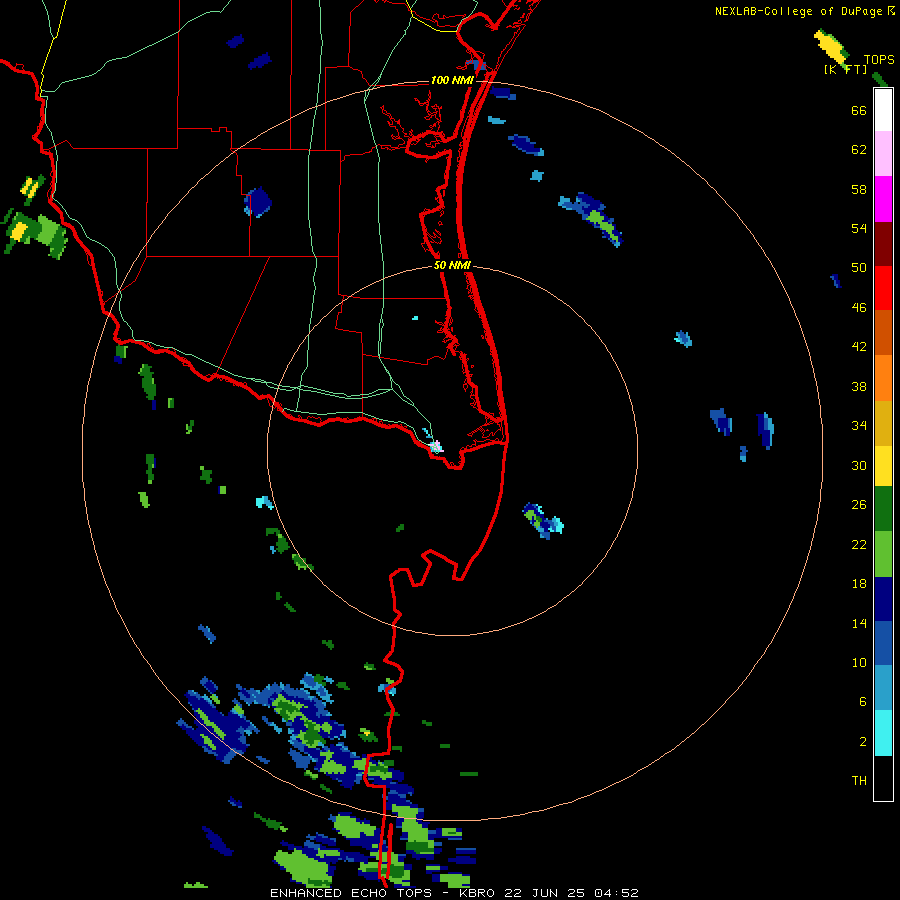
Task: Click the NEXLAB-College of DuPage label
Action: tap(799, 11)
